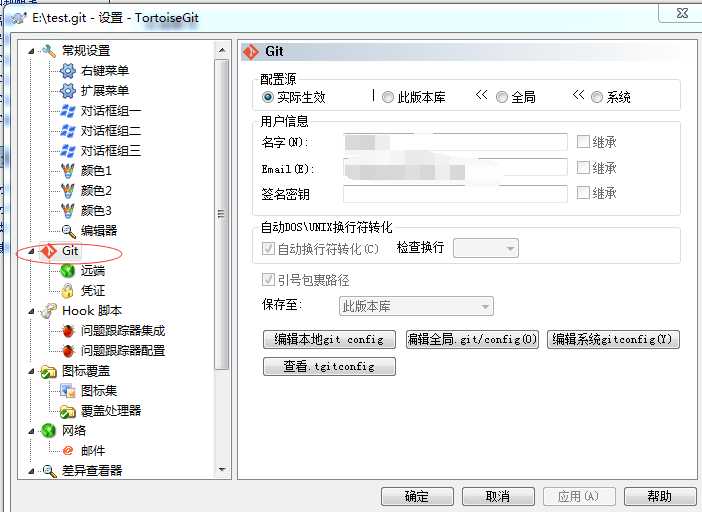Click the window icon beside 对话框组二
Screen dimensions: 702x512
68,131
